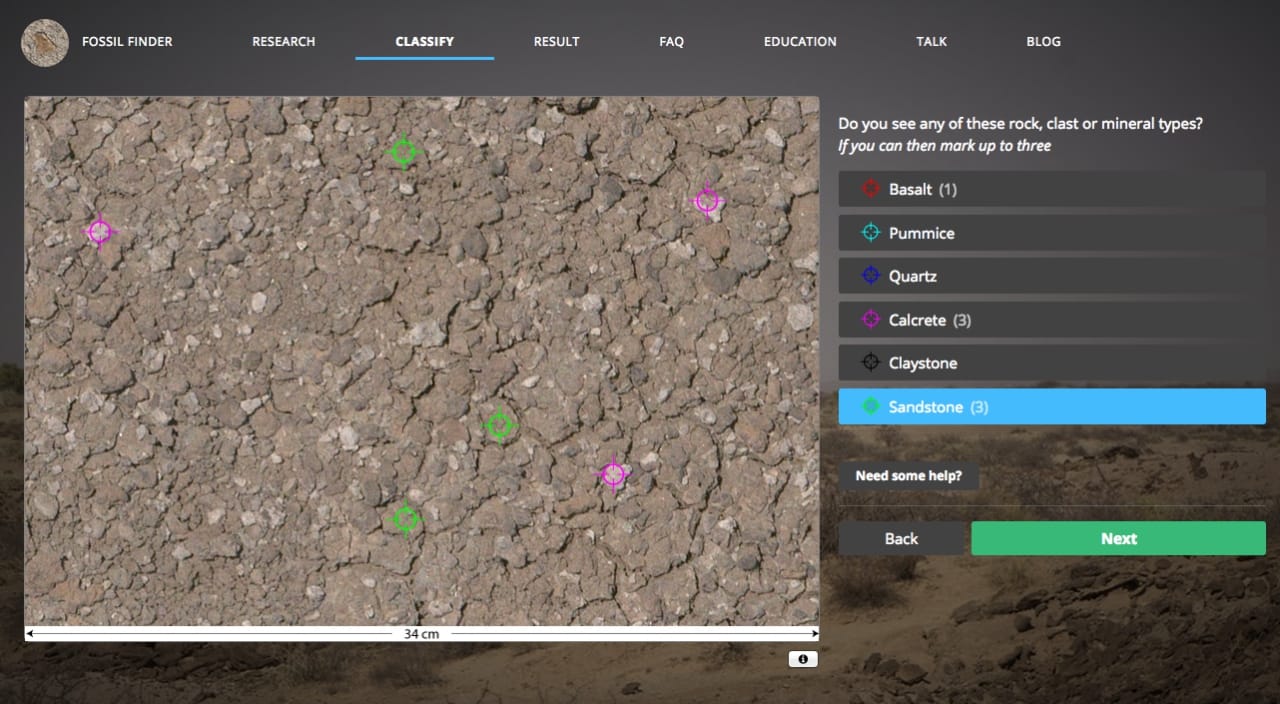Switch to the Talk tab

coord(931,41)
